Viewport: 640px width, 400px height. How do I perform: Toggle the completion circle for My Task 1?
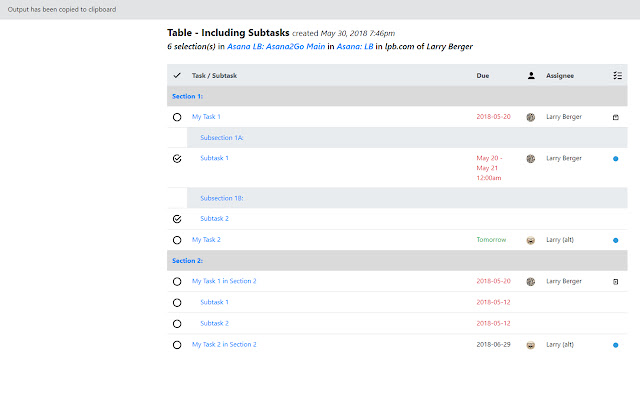(x=177, y=117)
